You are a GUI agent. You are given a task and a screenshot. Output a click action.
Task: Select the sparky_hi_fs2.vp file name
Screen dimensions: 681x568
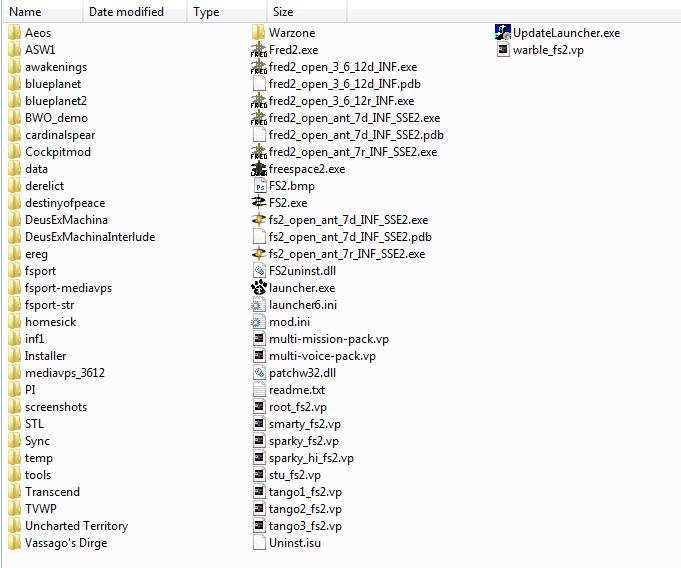[311, 458]
